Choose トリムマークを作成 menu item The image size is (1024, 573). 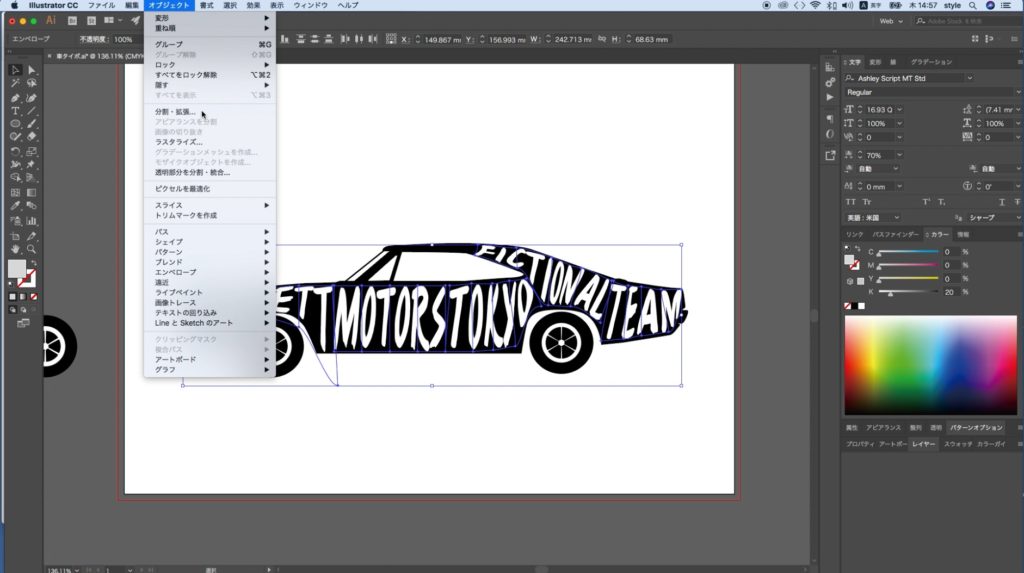(210, 216)
